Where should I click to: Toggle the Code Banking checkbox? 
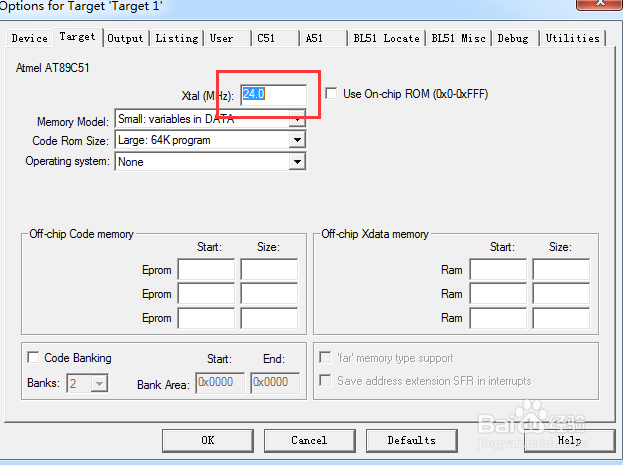(33, 357)
